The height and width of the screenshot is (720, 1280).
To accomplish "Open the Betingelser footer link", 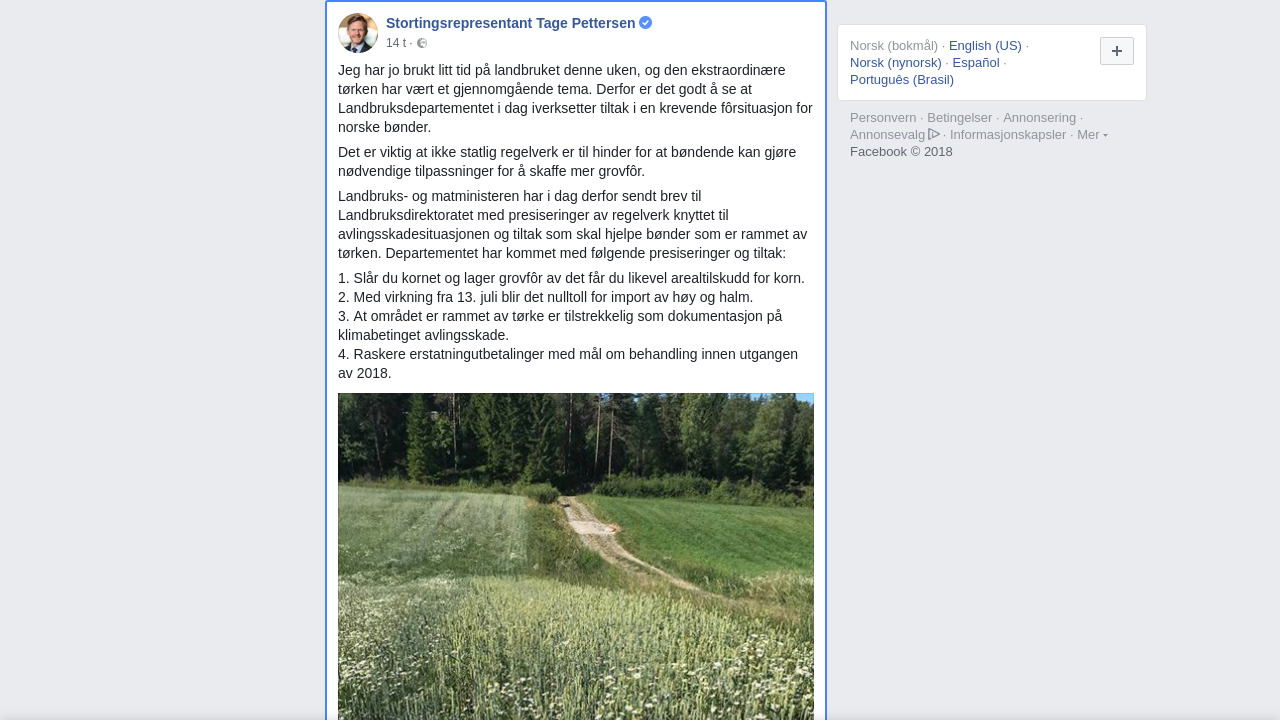I will pyautogui.click(x=960, y=118).
